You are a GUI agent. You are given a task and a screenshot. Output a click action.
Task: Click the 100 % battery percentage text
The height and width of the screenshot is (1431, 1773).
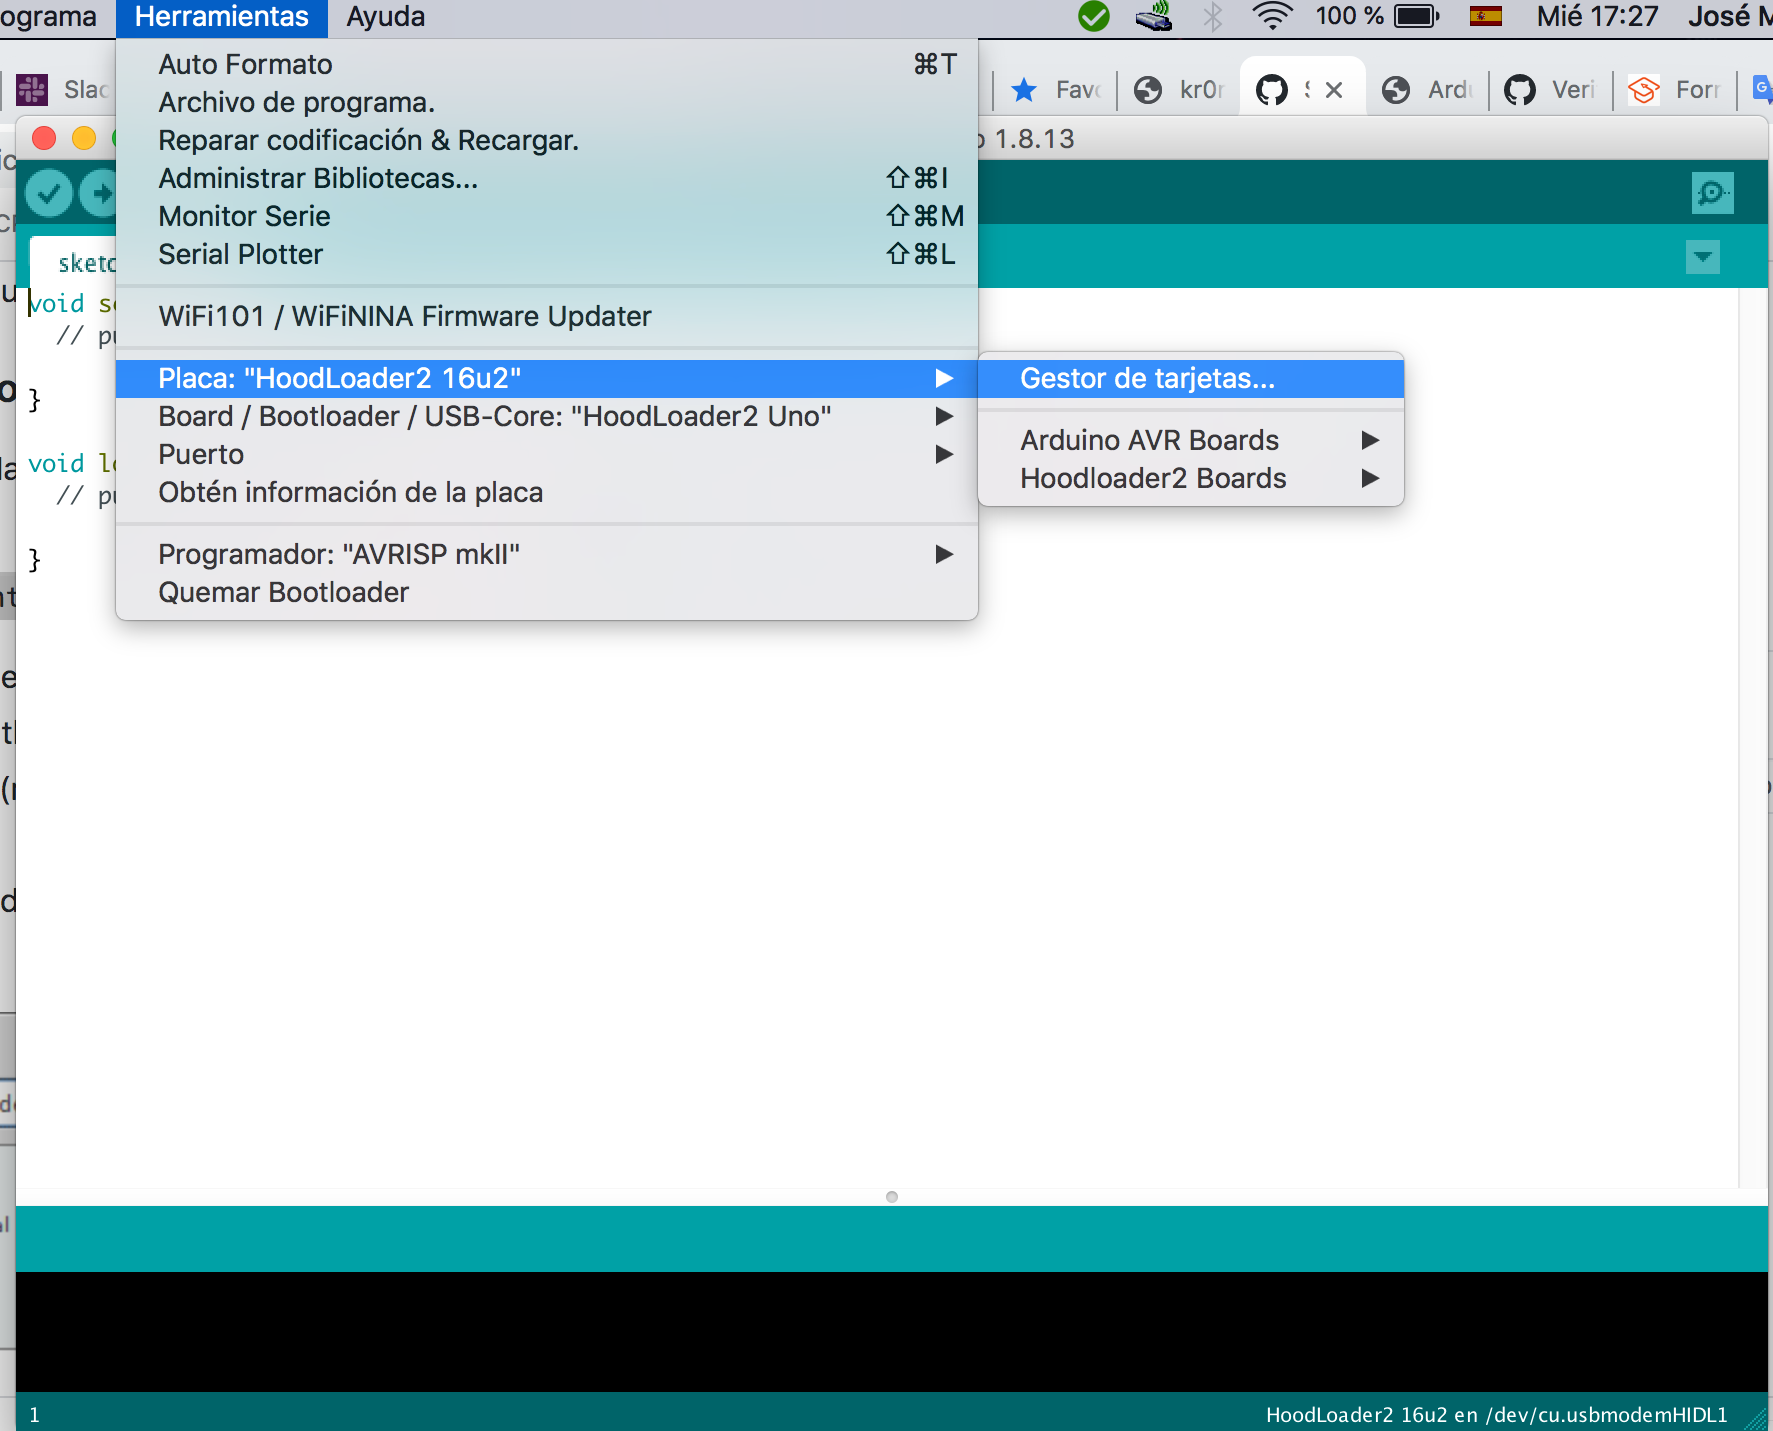[1349, 16]
